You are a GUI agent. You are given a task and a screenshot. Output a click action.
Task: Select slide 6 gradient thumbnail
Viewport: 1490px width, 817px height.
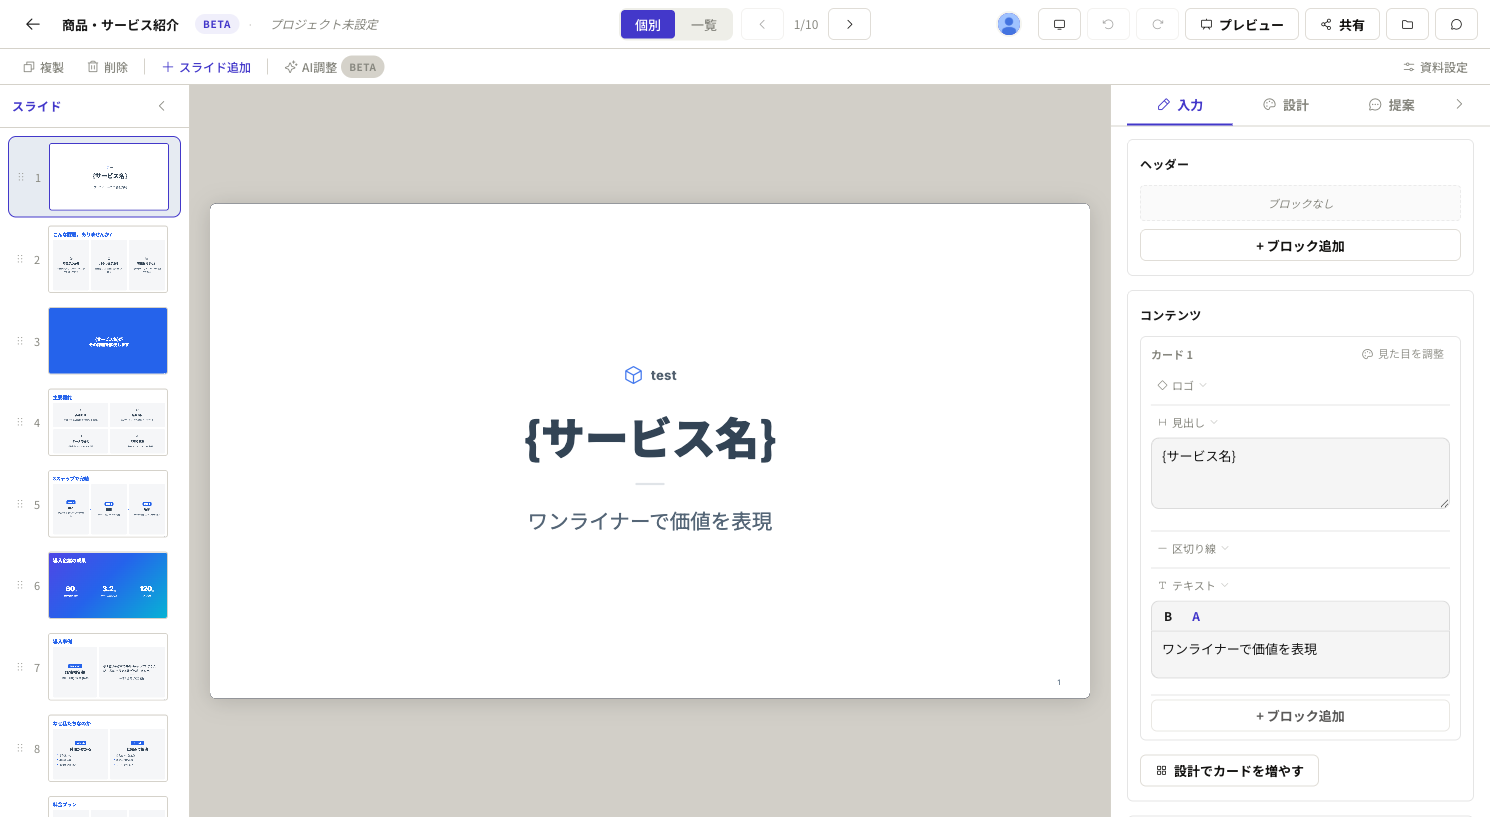point(108,585)
